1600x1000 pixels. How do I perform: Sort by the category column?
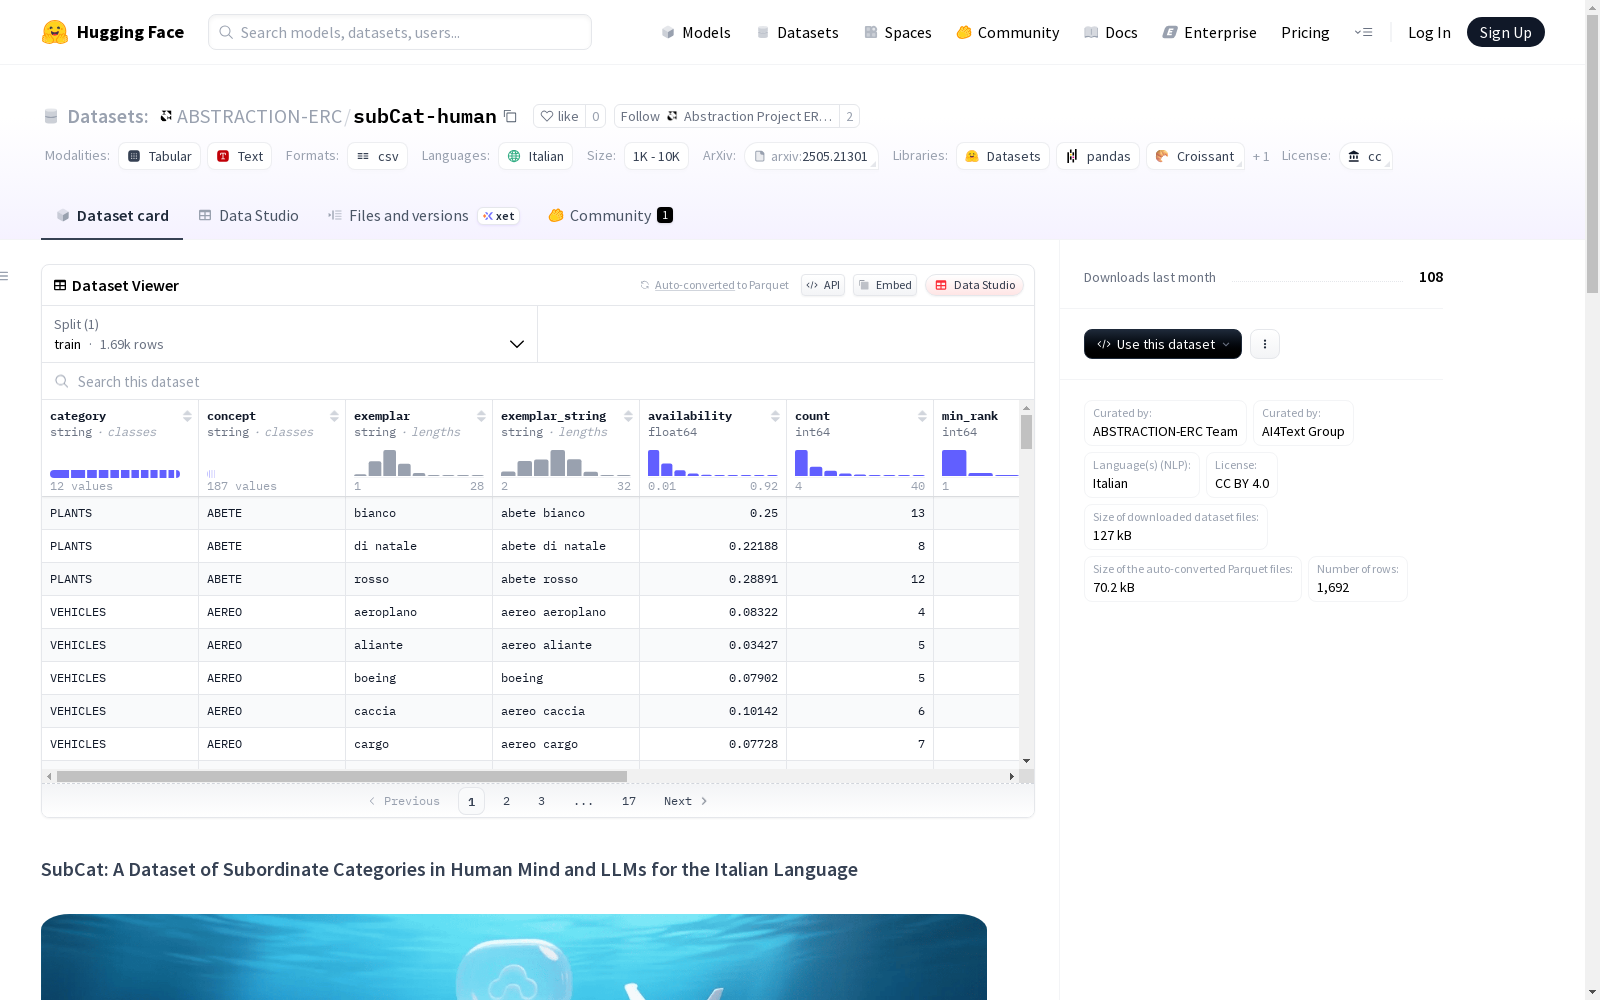tap(187, 416)
